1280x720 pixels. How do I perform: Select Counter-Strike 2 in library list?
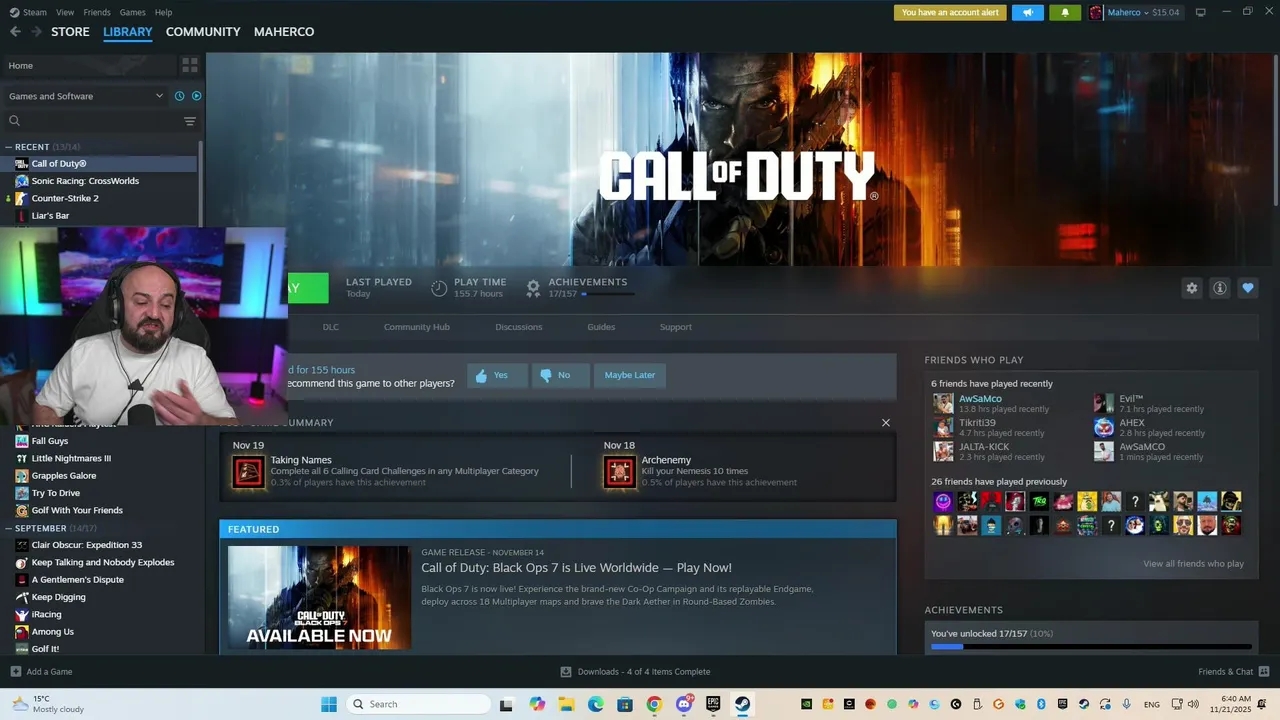65,198
